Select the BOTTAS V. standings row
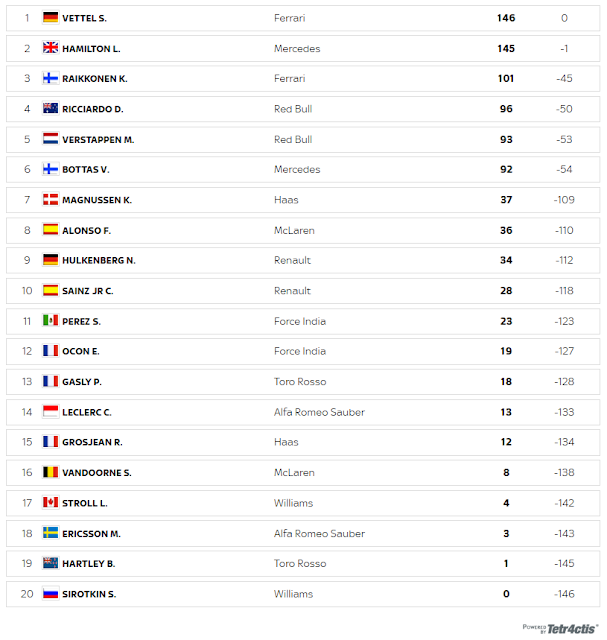This screenshot has width=607, height=640. tap(303, 169)
